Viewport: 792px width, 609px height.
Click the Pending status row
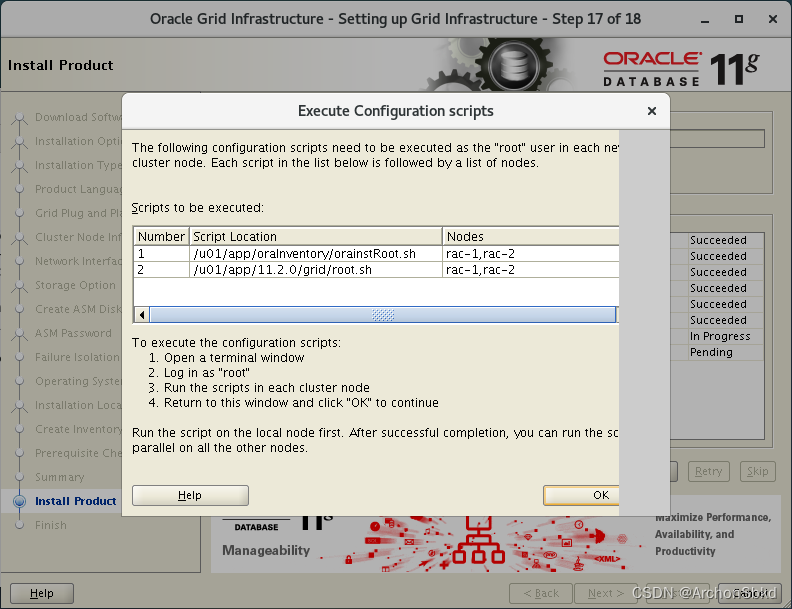coord(719,352)
